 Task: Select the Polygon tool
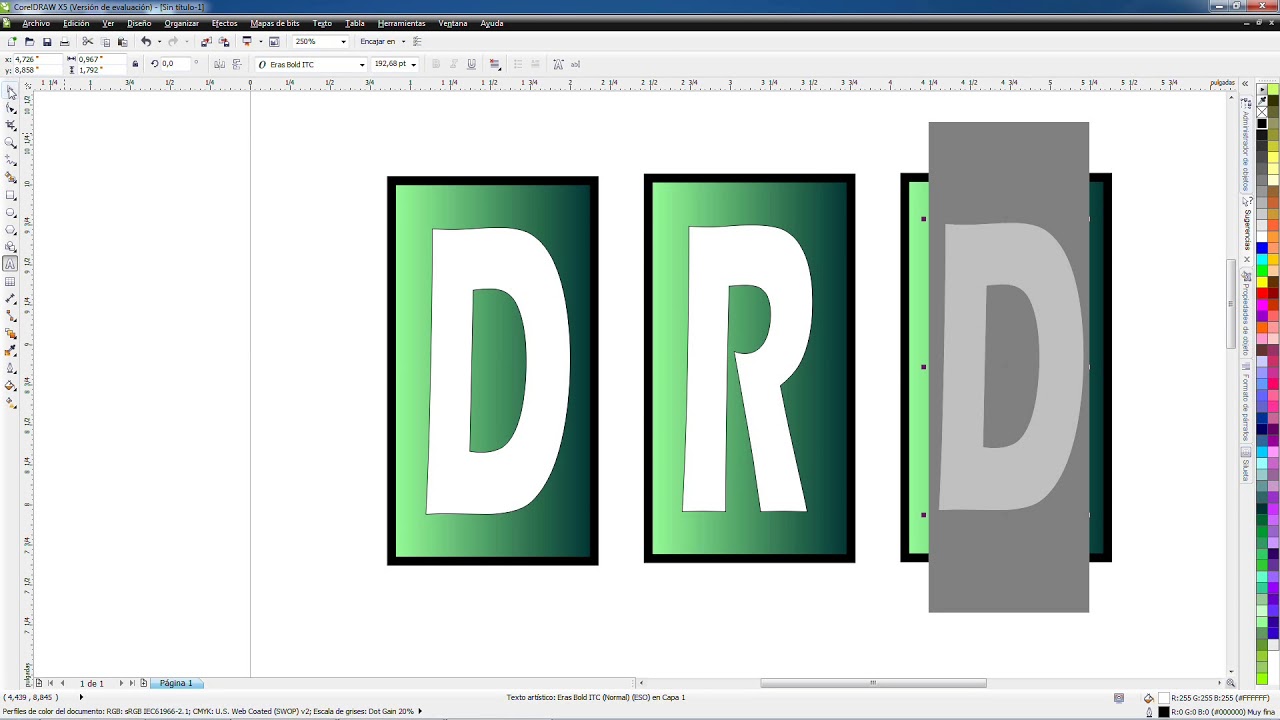pos(11,229)
